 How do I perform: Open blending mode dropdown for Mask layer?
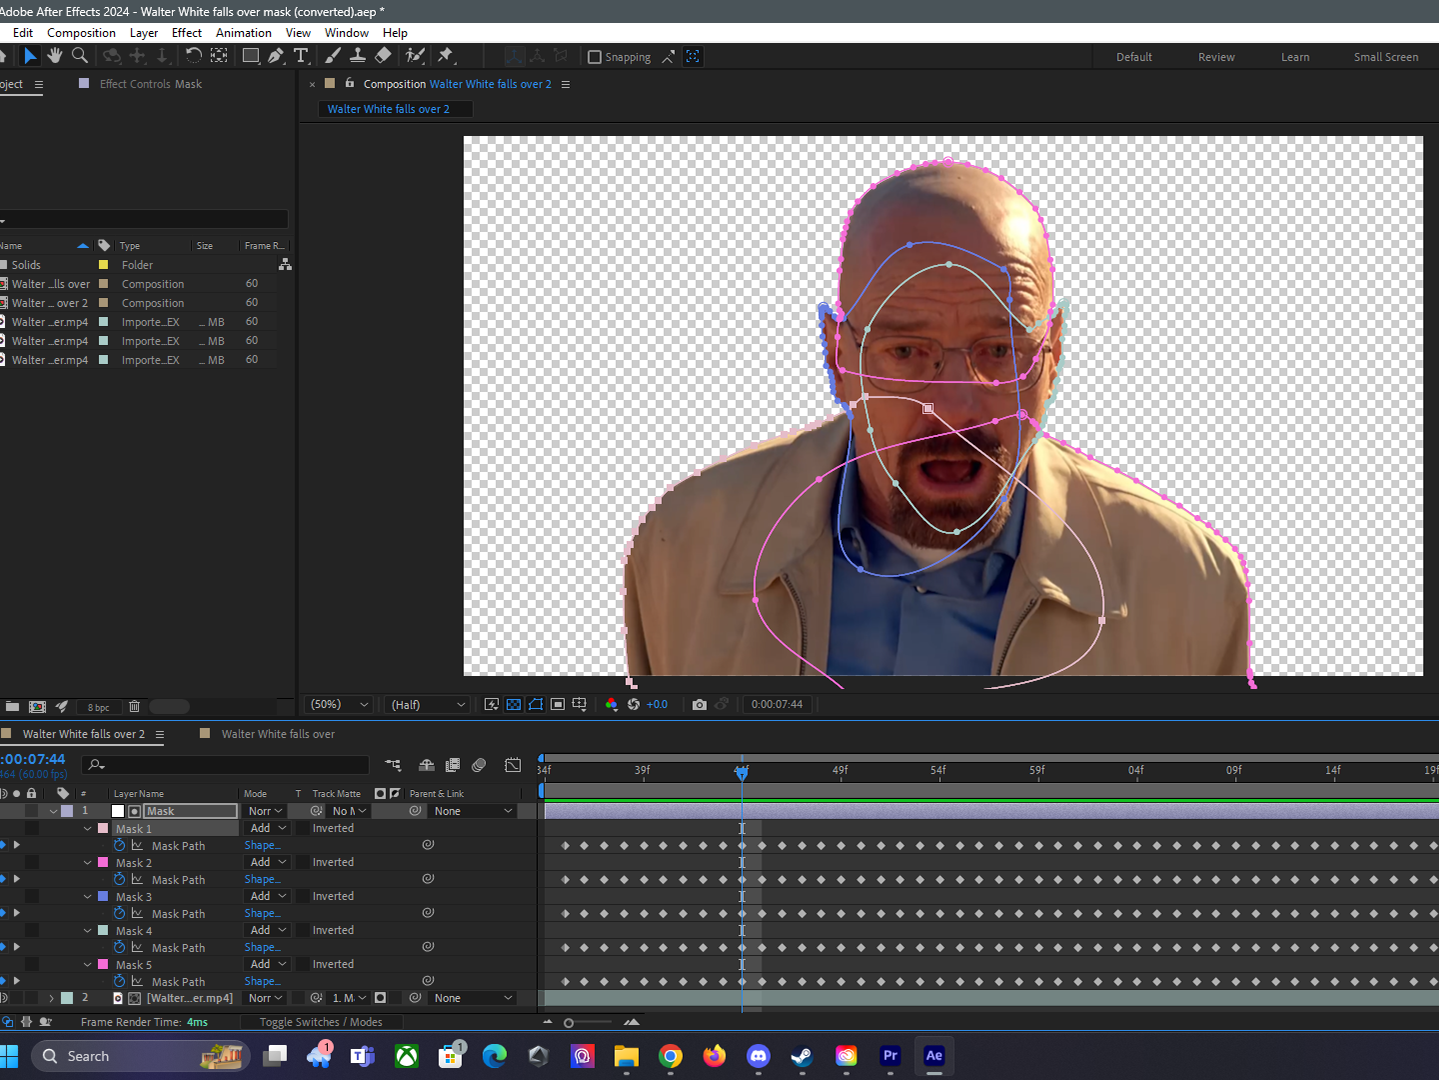click(265, 811)
